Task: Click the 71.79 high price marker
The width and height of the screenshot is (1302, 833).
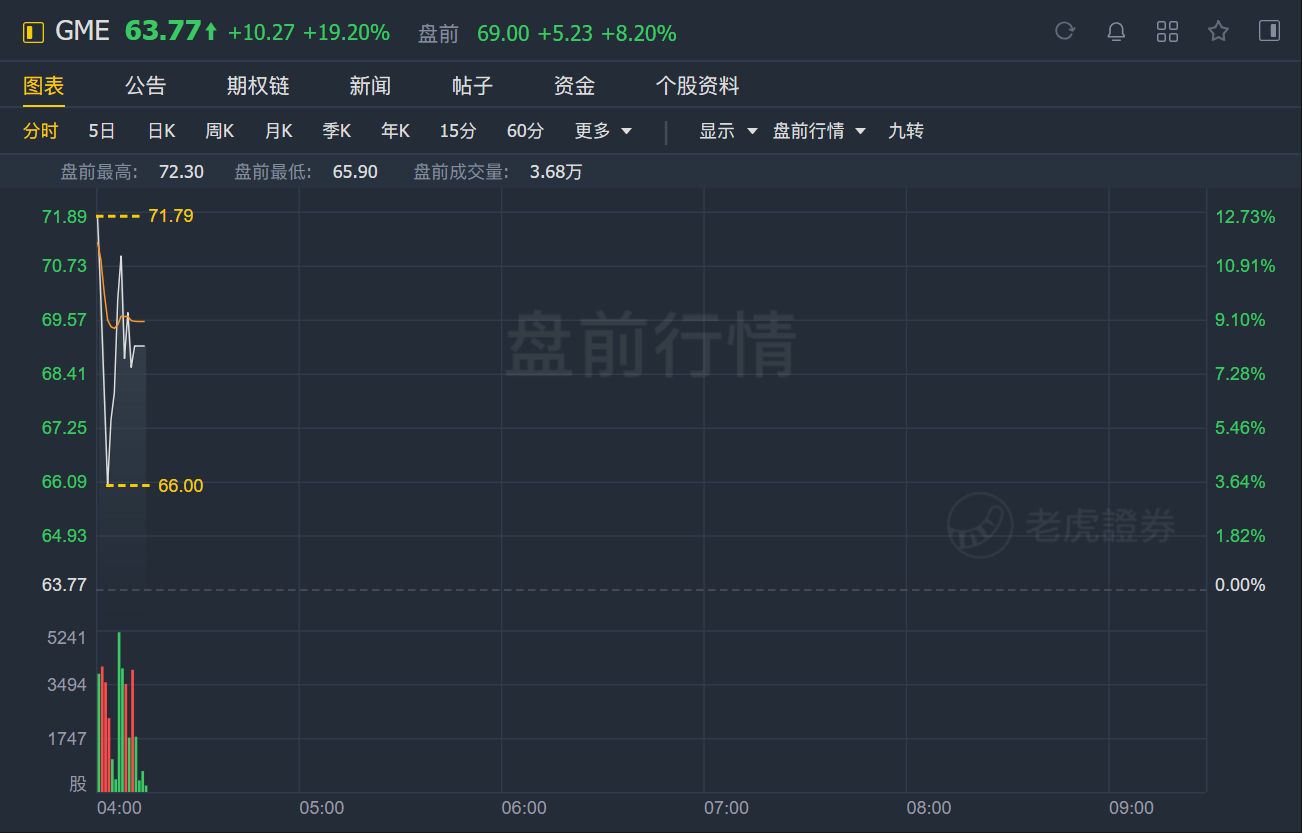Action: pos(170,215)
